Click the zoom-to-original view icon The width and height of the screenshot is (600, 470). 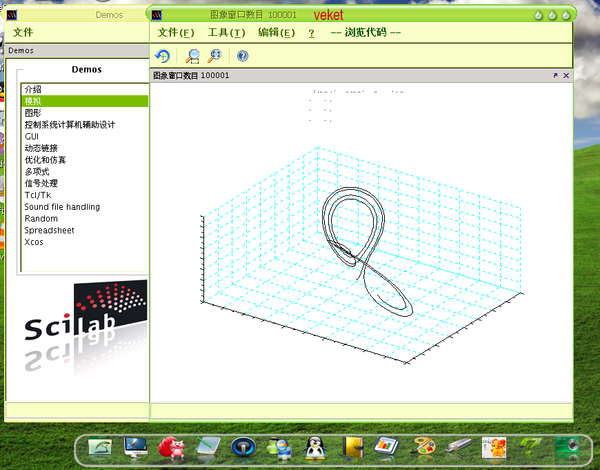pos(214,56)
